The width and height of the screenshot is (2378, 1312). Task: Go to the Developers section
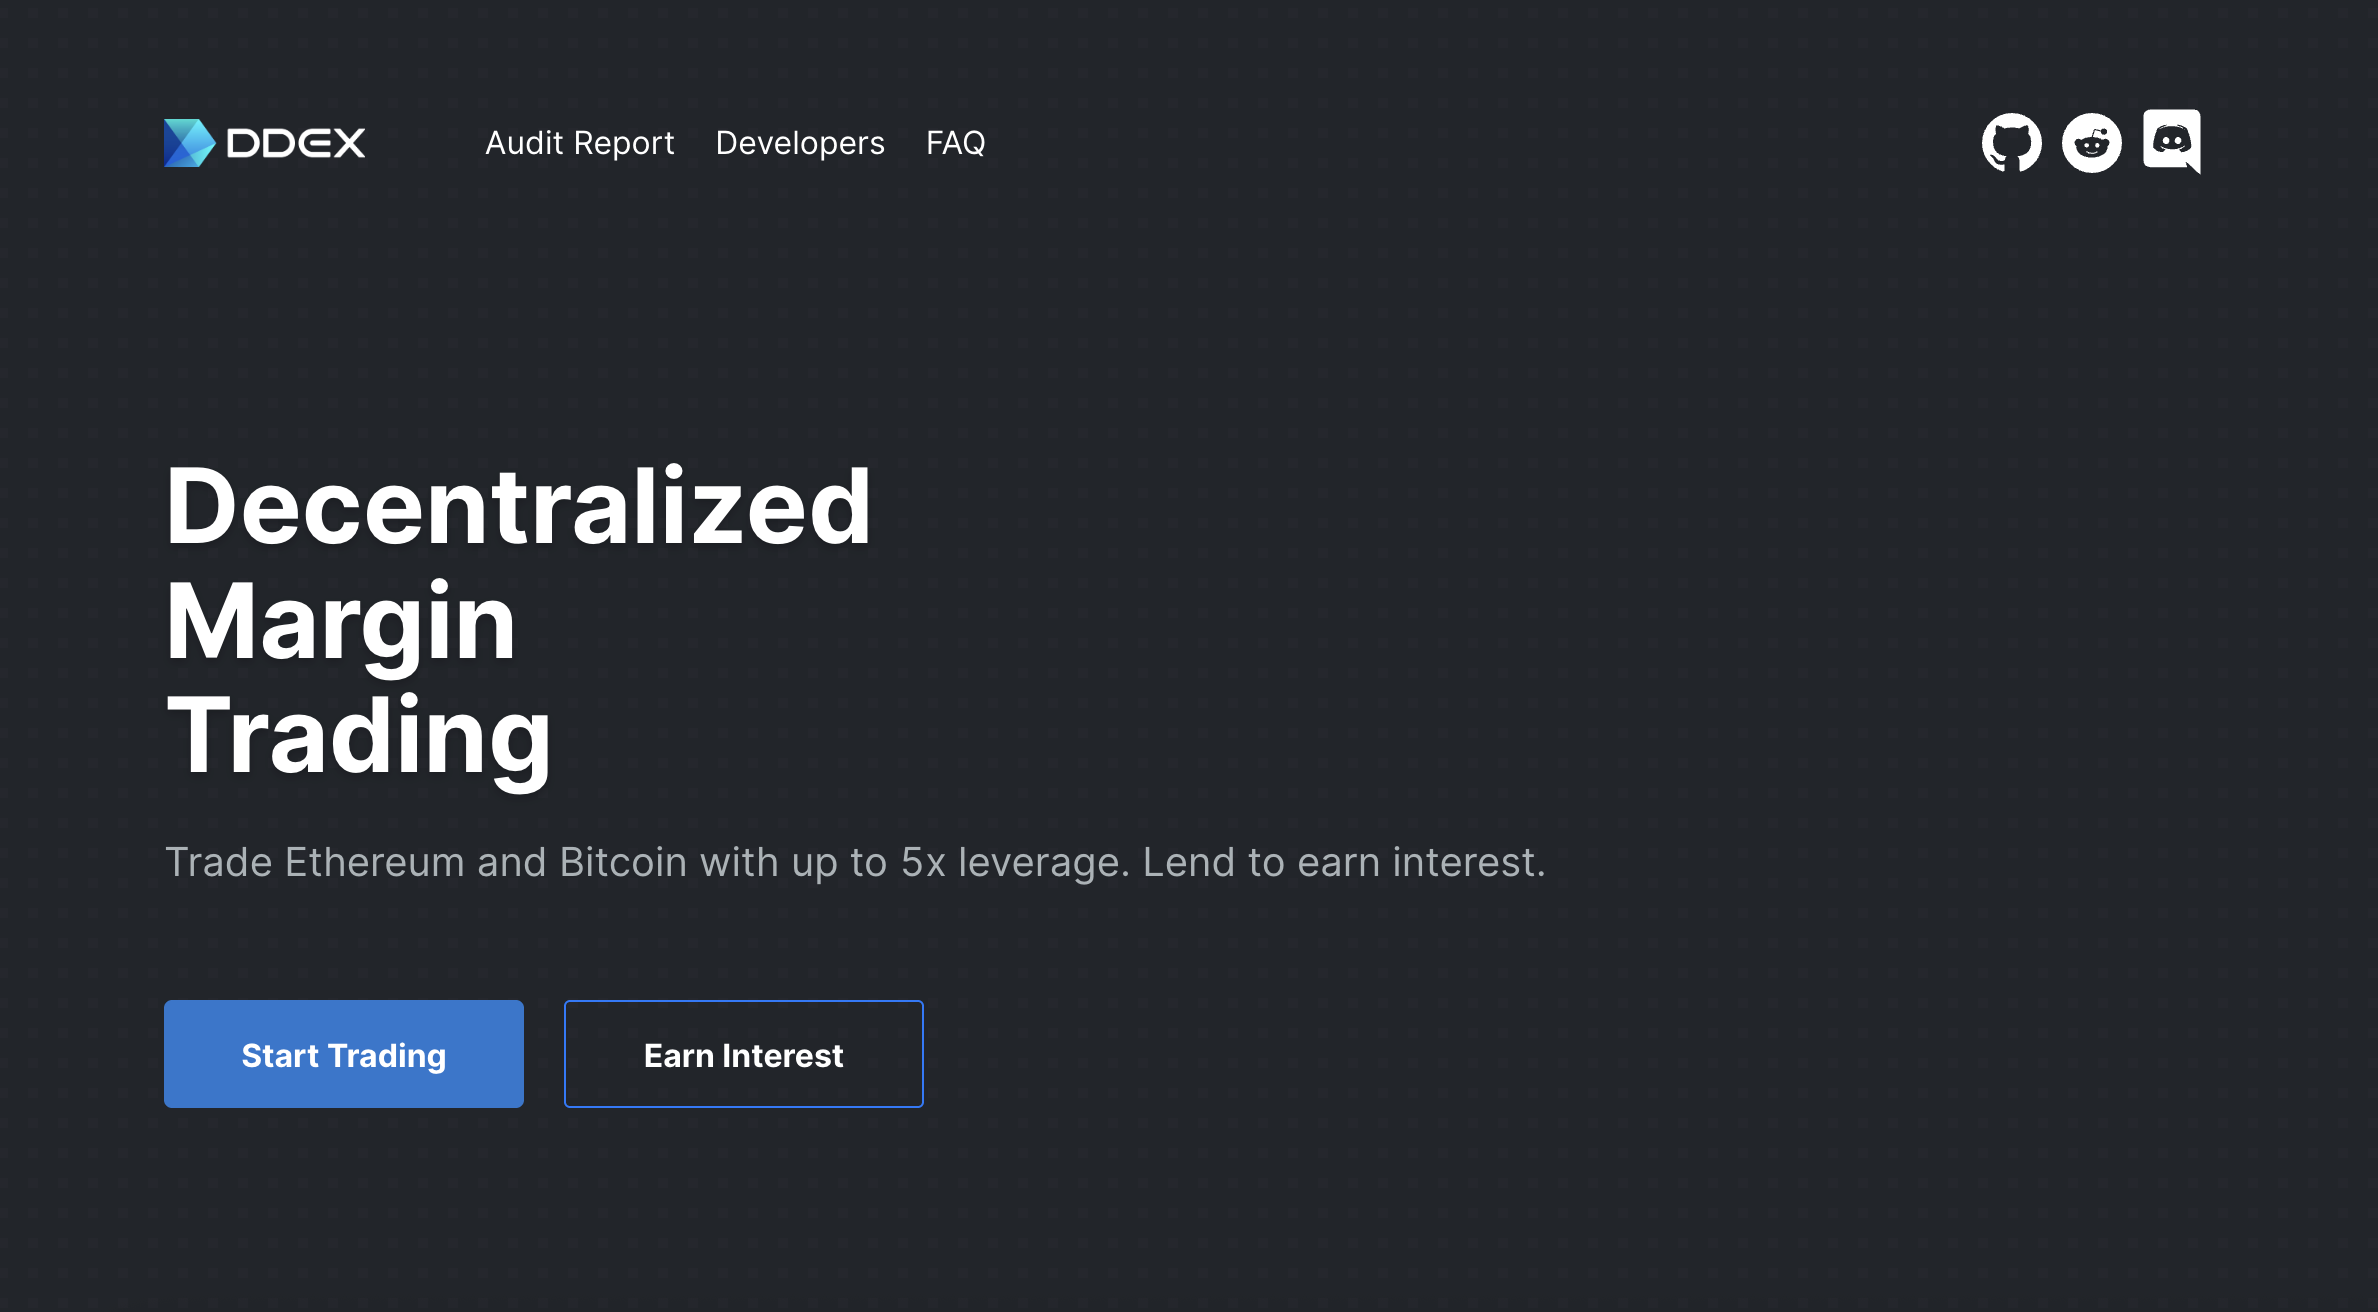pos(800,143)
